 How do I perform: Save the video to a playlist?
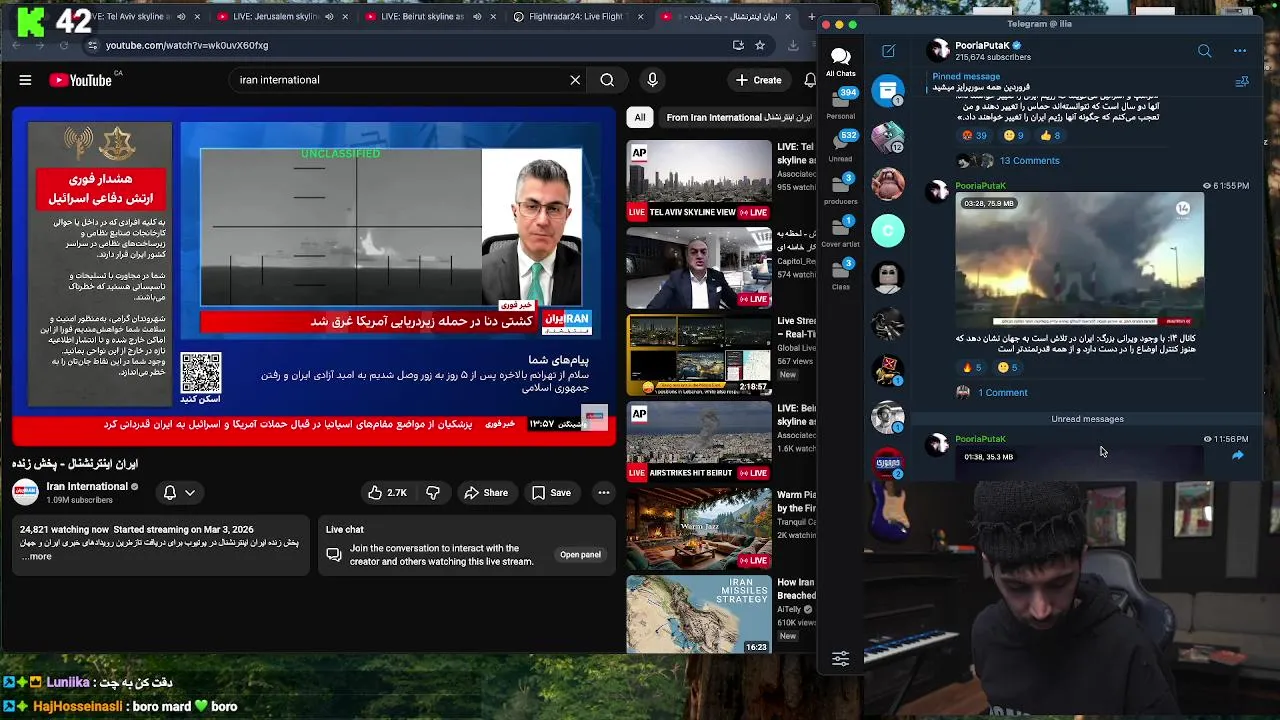pos(552,492)
